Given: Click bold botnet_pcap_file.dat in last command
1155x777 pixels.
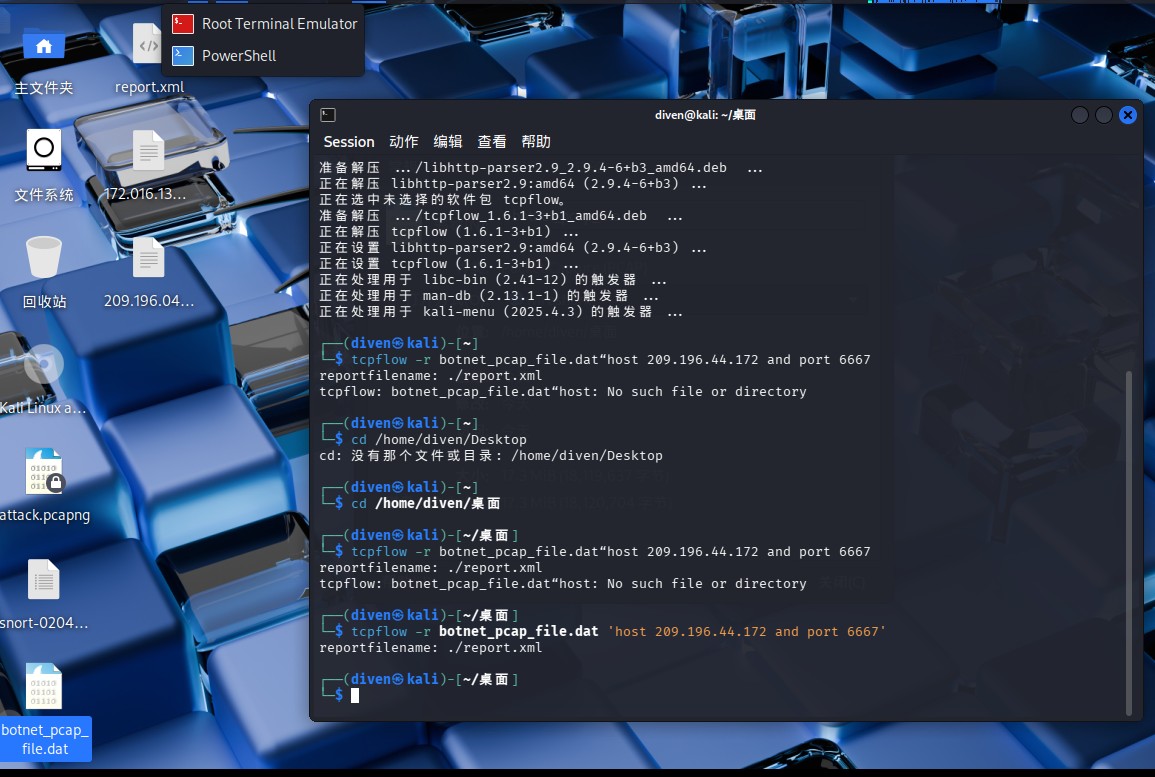Looking at the screenshot, I should (x=519, y=631).
